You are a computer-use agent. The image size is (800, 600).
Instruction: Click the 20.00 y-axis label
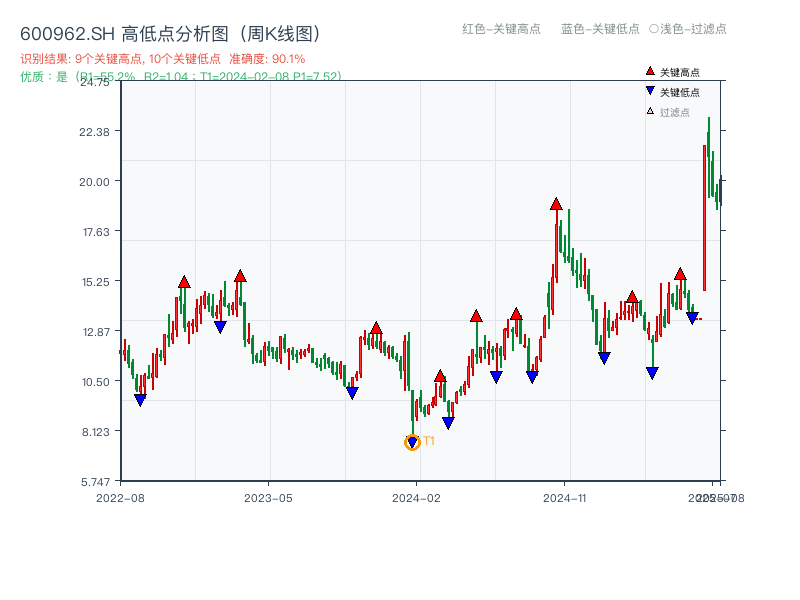click(94, 182)
